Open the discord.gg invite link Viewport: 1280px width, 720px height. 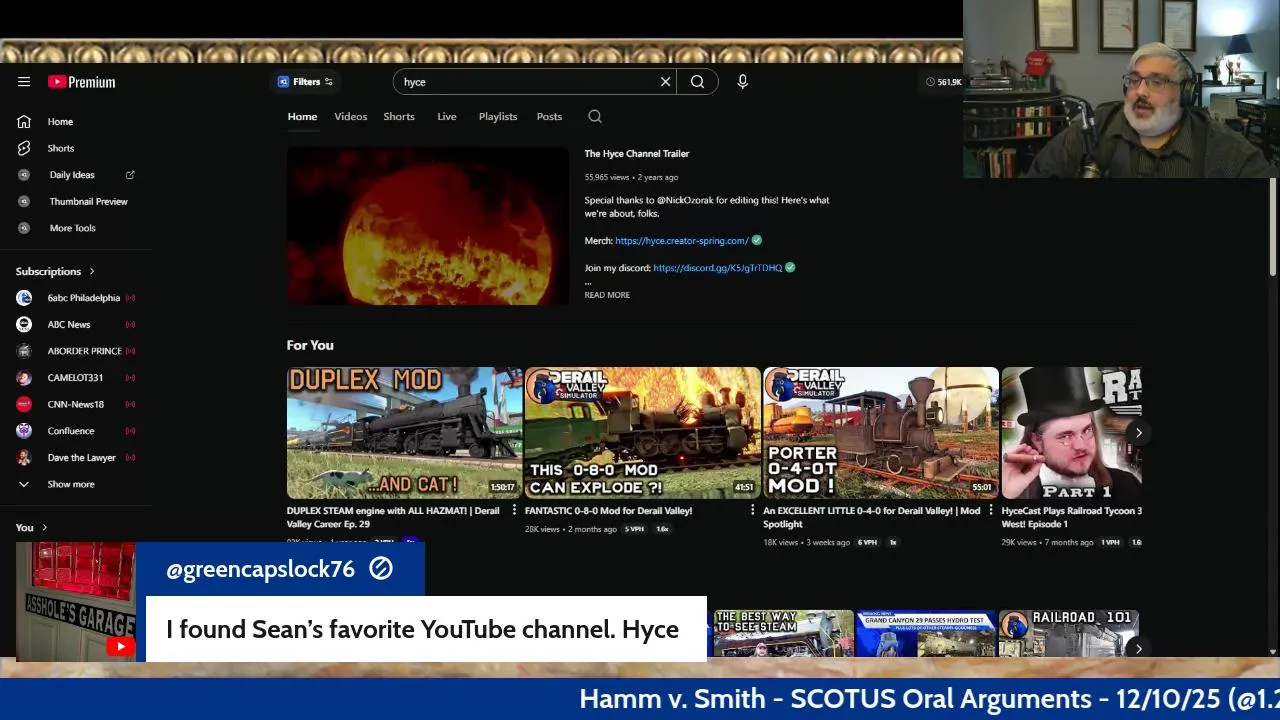(x=717, y=268)
